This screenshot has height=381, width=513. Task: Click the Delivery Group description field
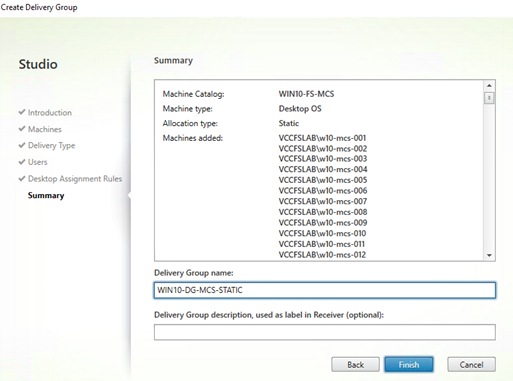[x=325, y=332]
